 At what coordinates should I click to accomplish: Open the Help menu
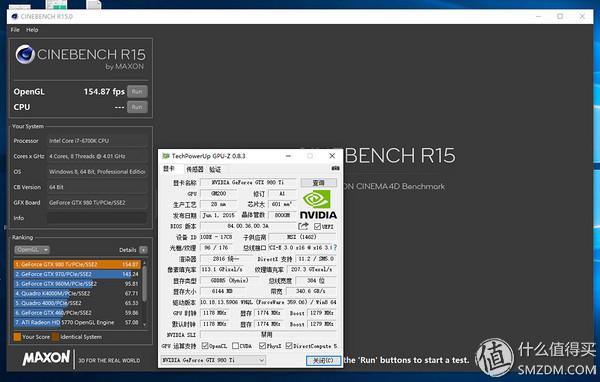click(x=32, y=30)
